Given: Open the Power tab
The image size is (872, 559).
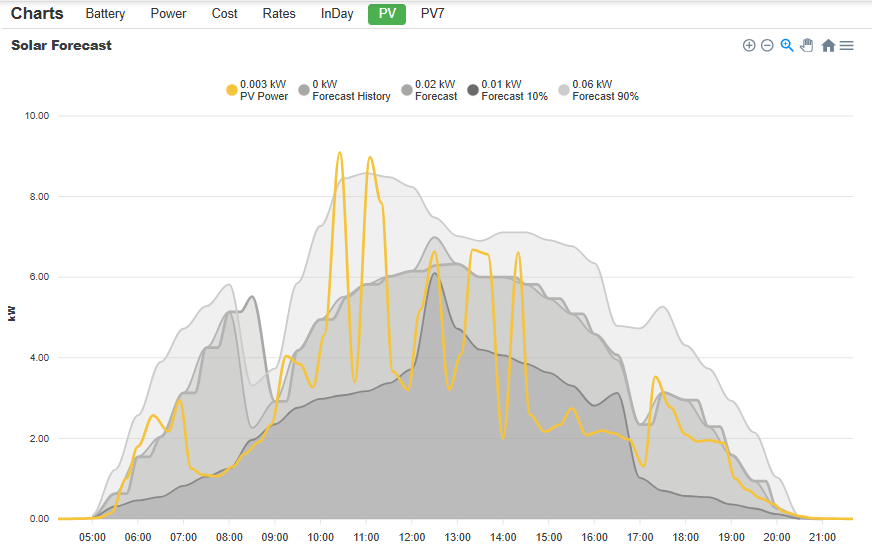Looking at the screenshot, I should pos(168,14).
